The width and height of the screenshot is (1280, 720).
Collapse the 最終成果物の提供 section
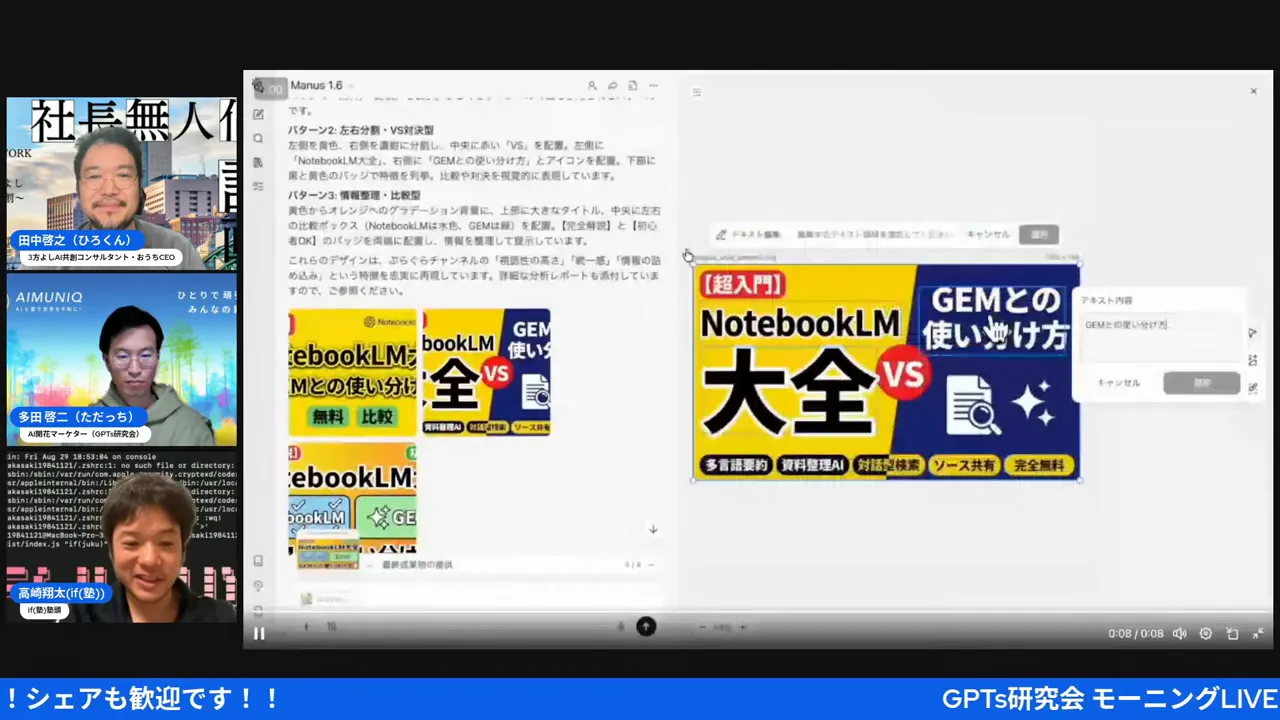[650, 563]
